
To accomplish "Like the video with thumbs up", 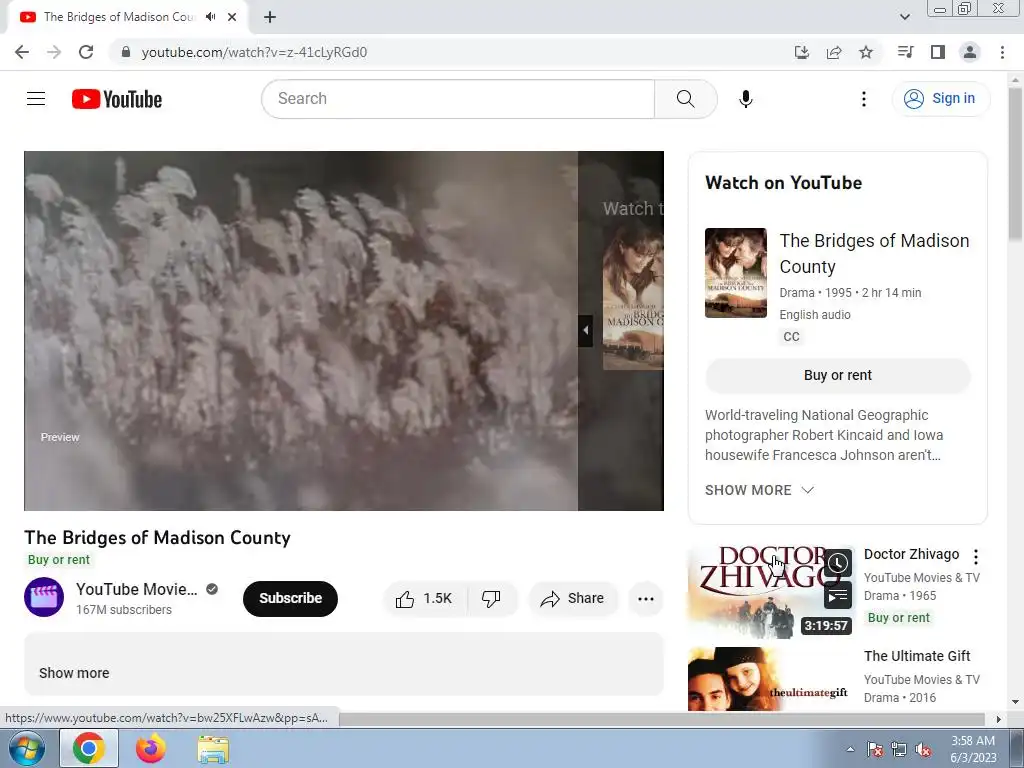I will 424,598.
